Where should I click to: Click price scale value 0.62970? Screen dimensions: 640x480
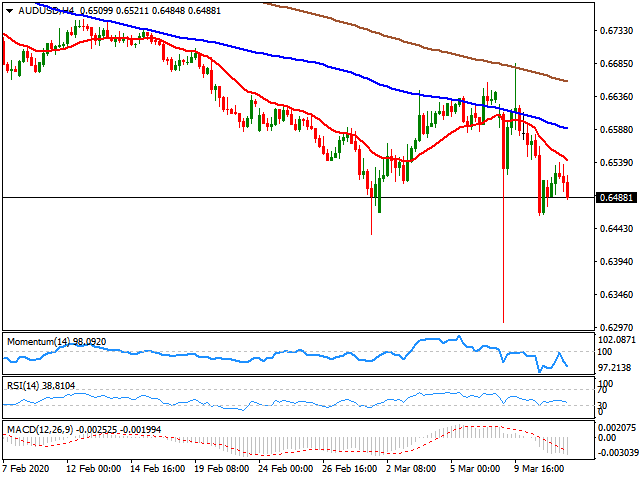click(x=616, y=328)
